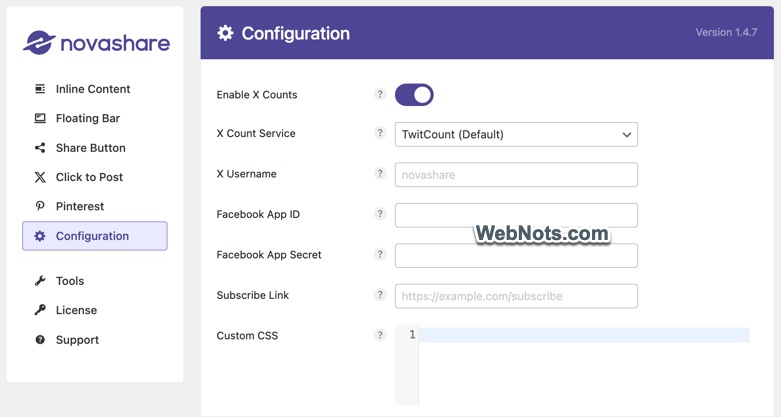Click the Inline Content sidebar icon
The height and width of the screenshot is (417, 781).
[40, 89]
